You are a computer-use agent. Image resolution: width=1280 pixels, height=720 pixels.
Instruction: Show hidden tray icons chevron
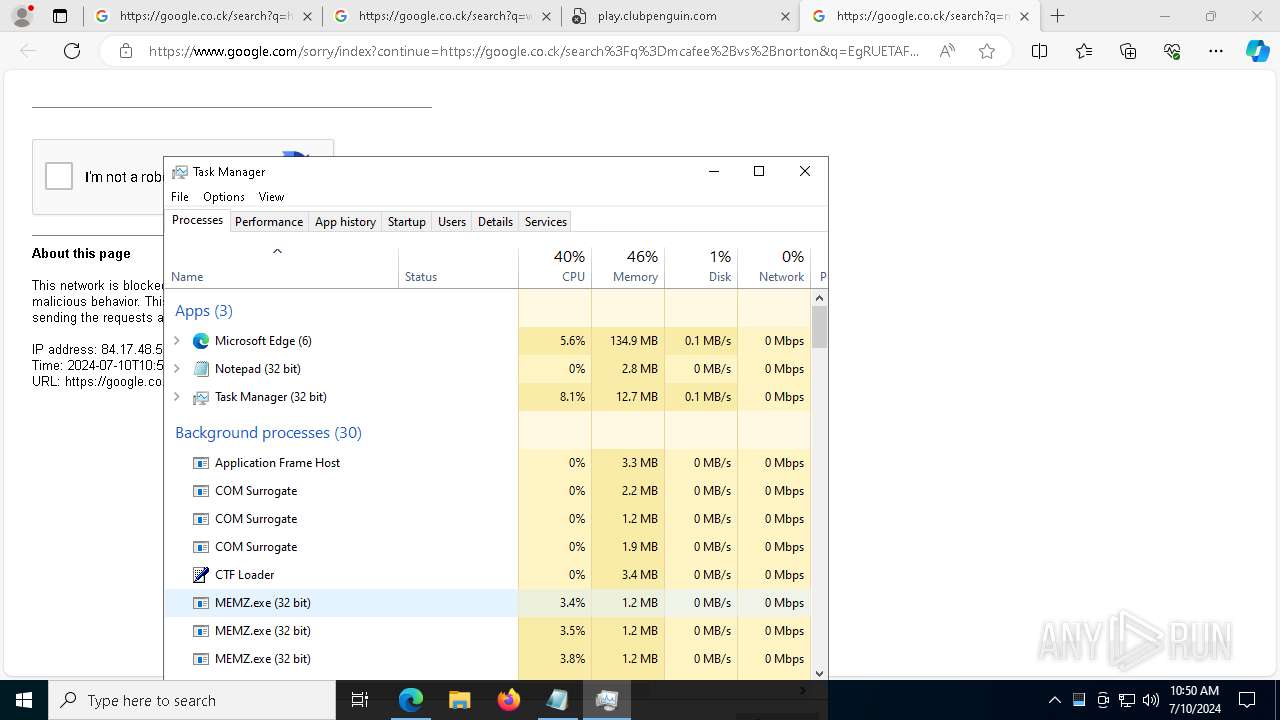pyautogui.click(x=1054, y=700)
